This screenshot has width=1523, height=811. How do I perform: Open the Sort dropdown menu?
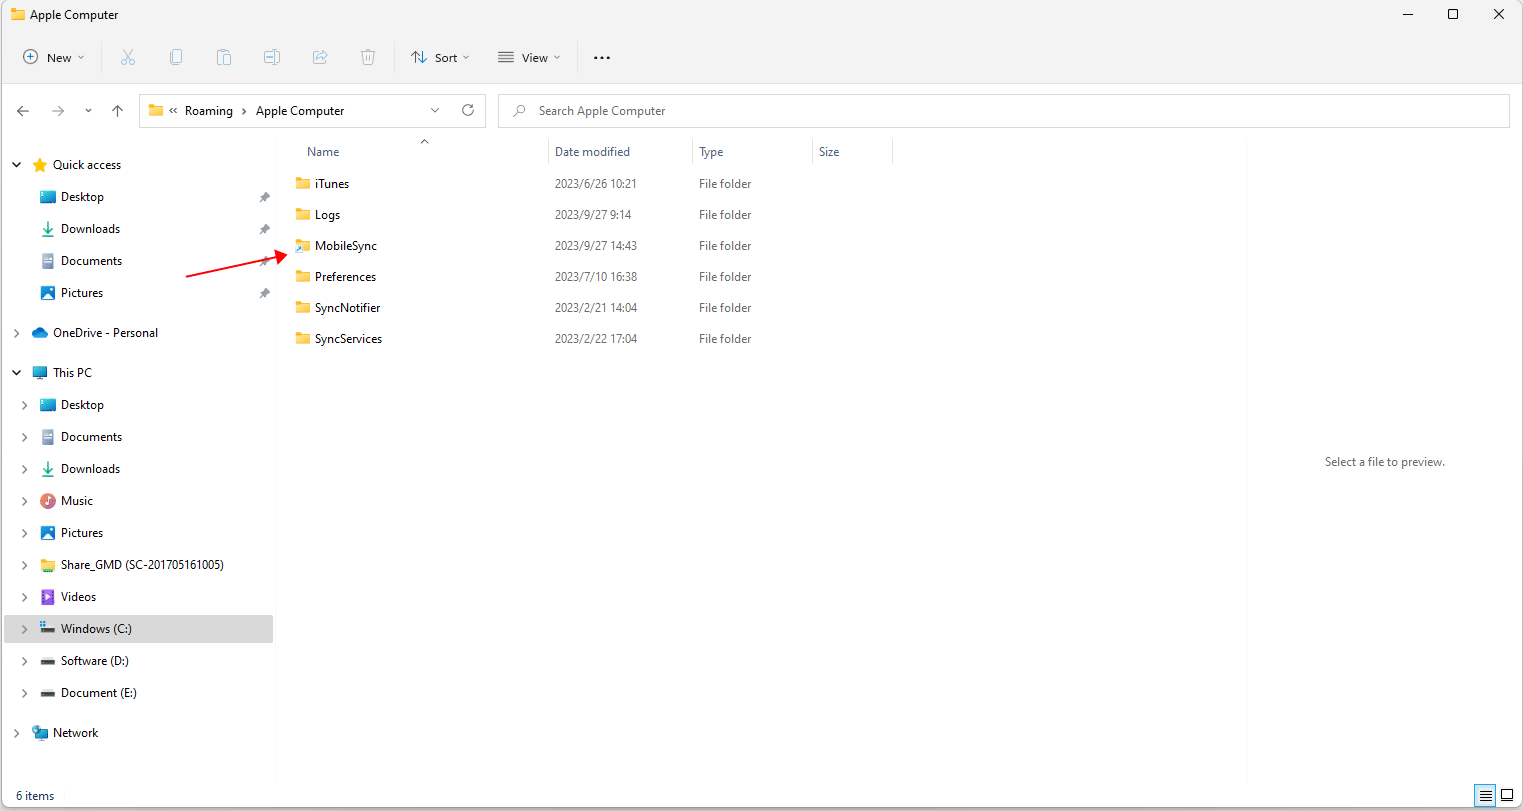[x=440, y=57]
